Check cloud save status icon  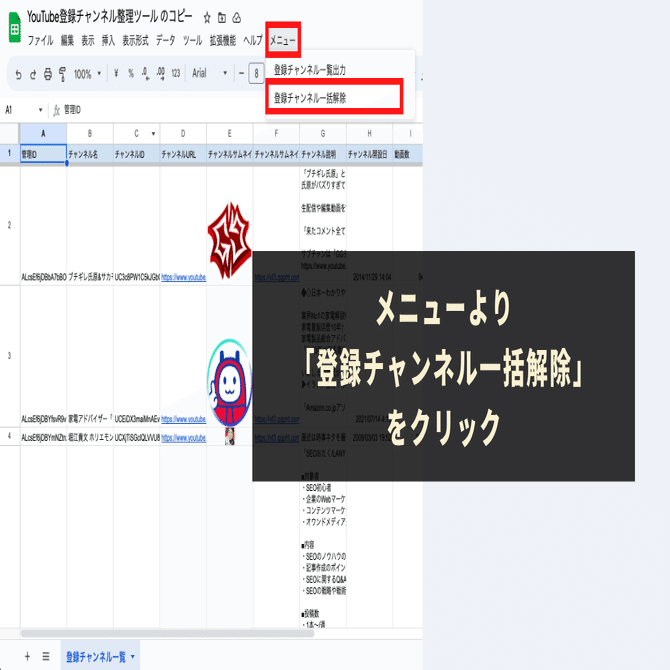[236, 18]
